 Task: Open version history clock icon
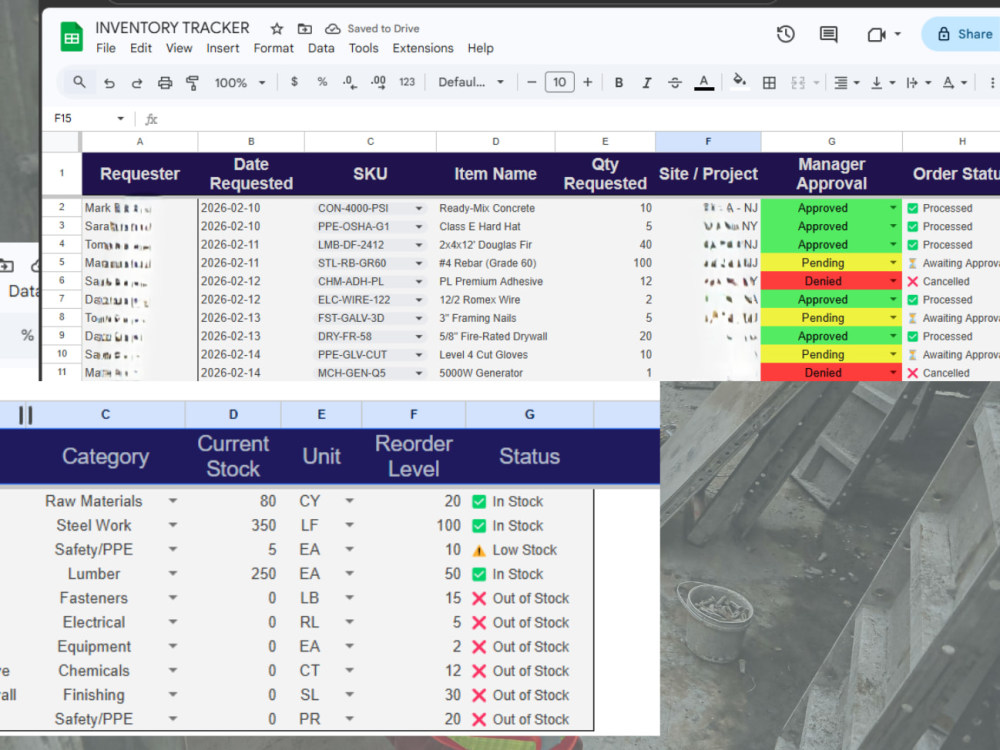pyautogui.click(x=786, y=34)
